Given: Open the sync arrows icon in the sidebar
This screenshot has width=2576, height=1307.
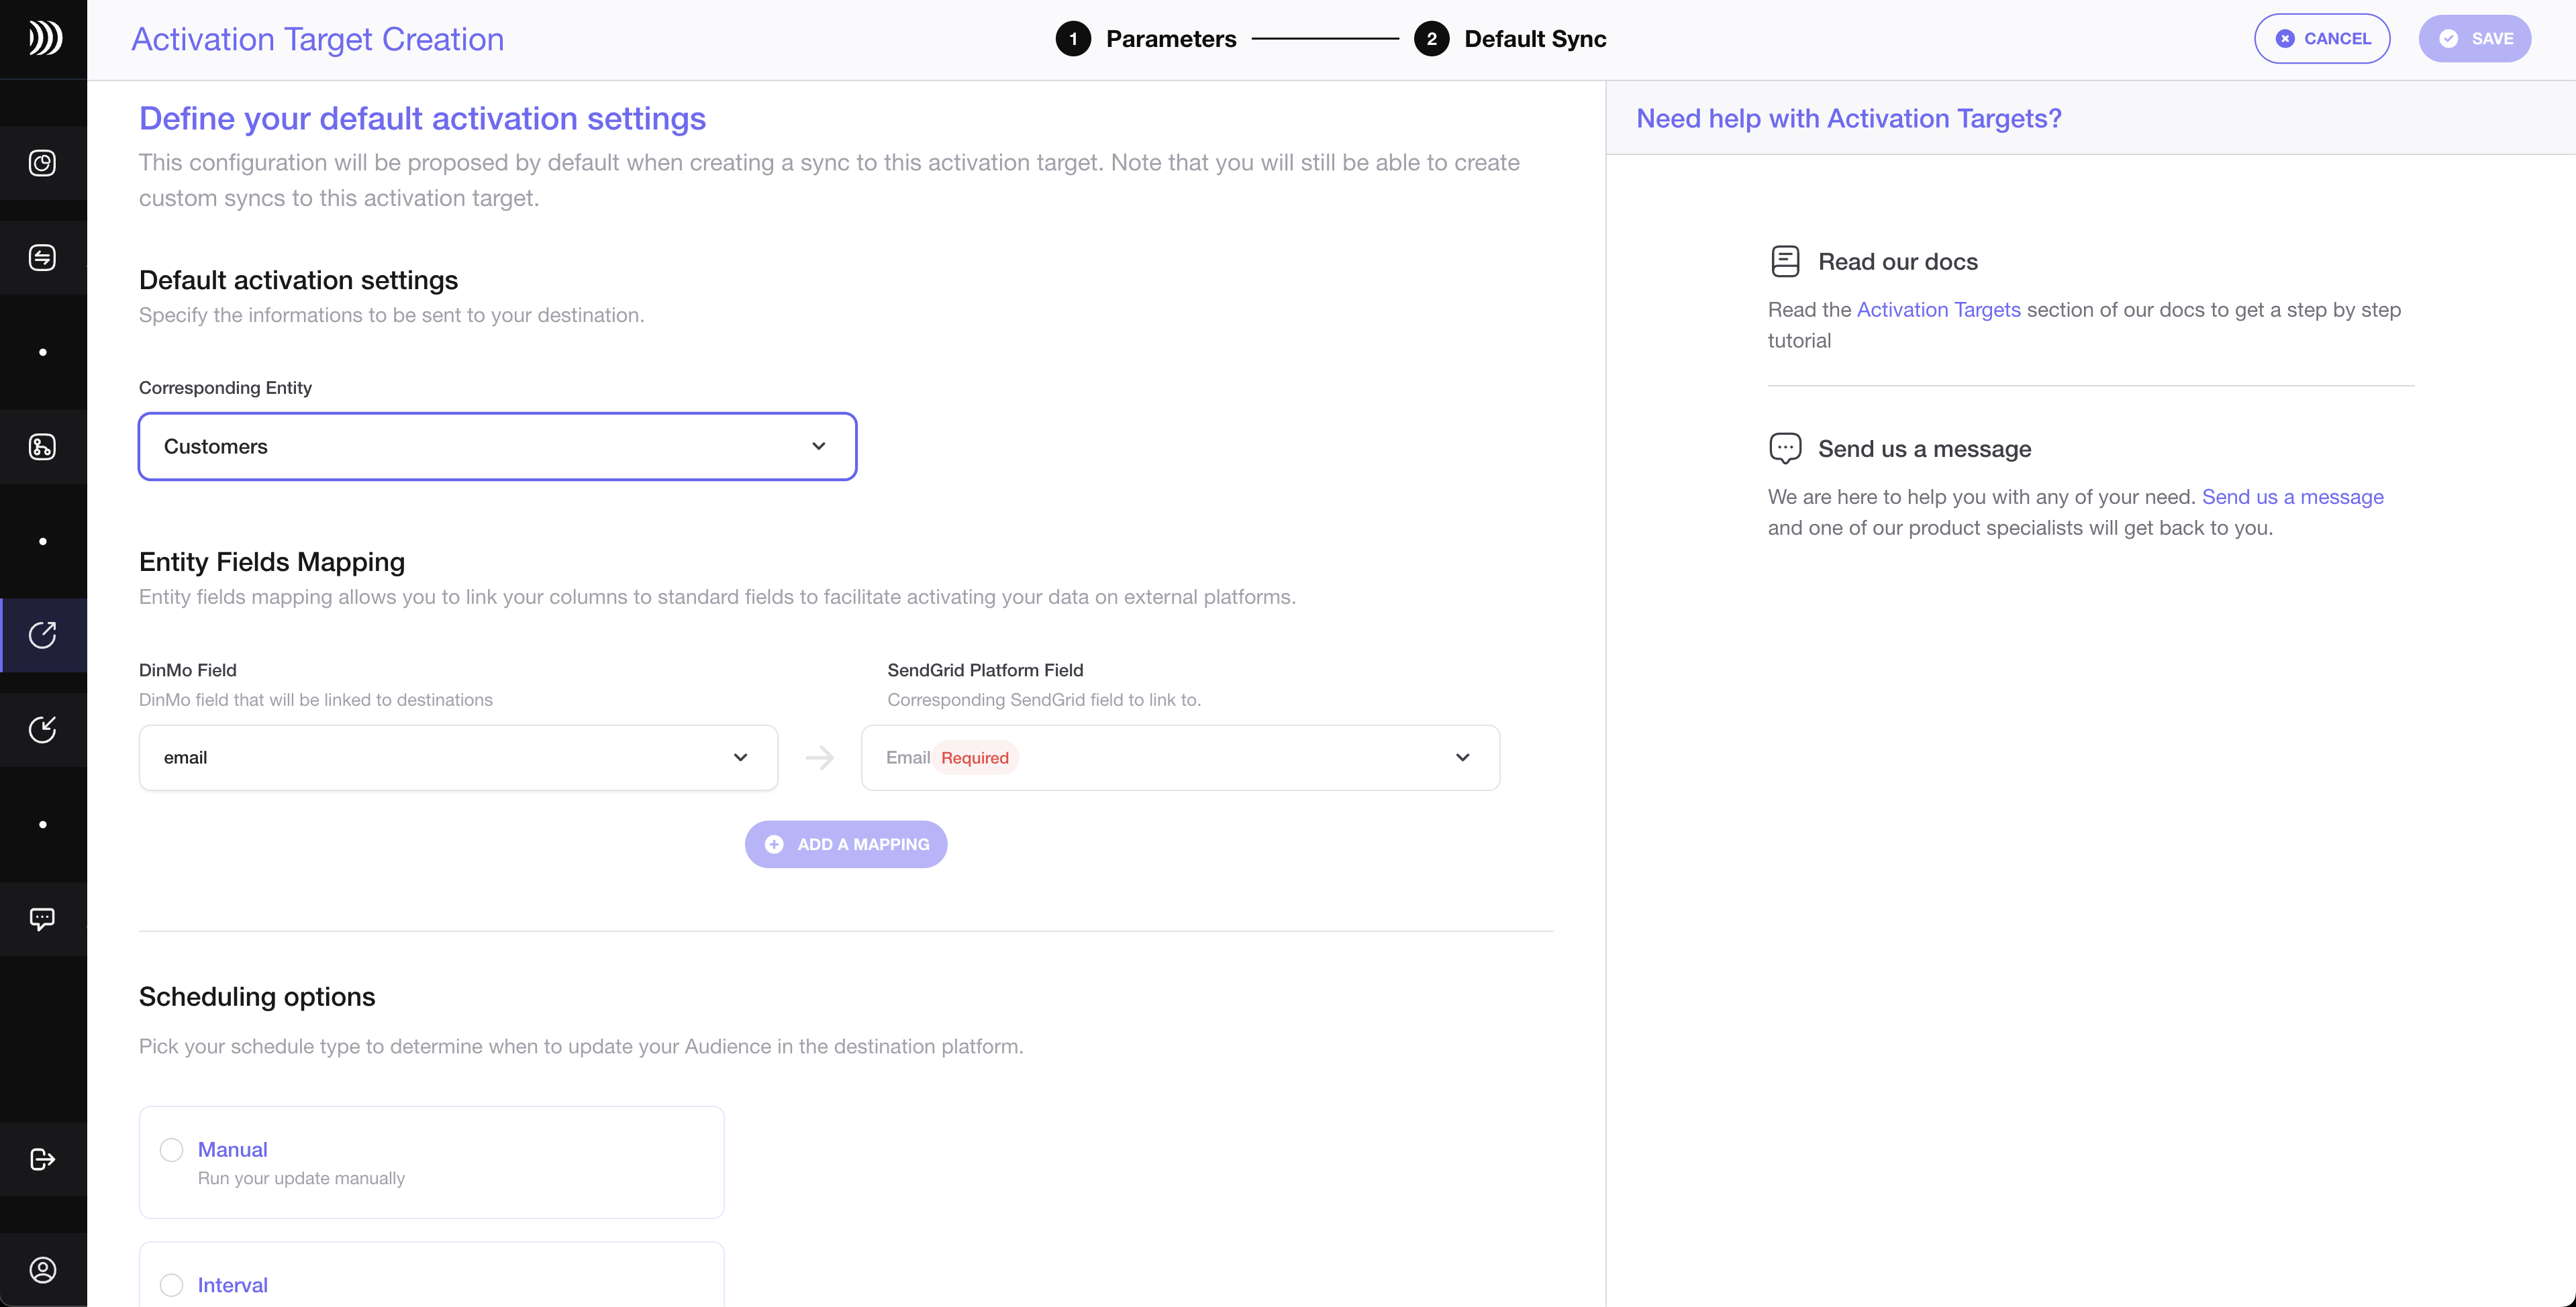Looking at the screenshot, I should tap(42, 258).
